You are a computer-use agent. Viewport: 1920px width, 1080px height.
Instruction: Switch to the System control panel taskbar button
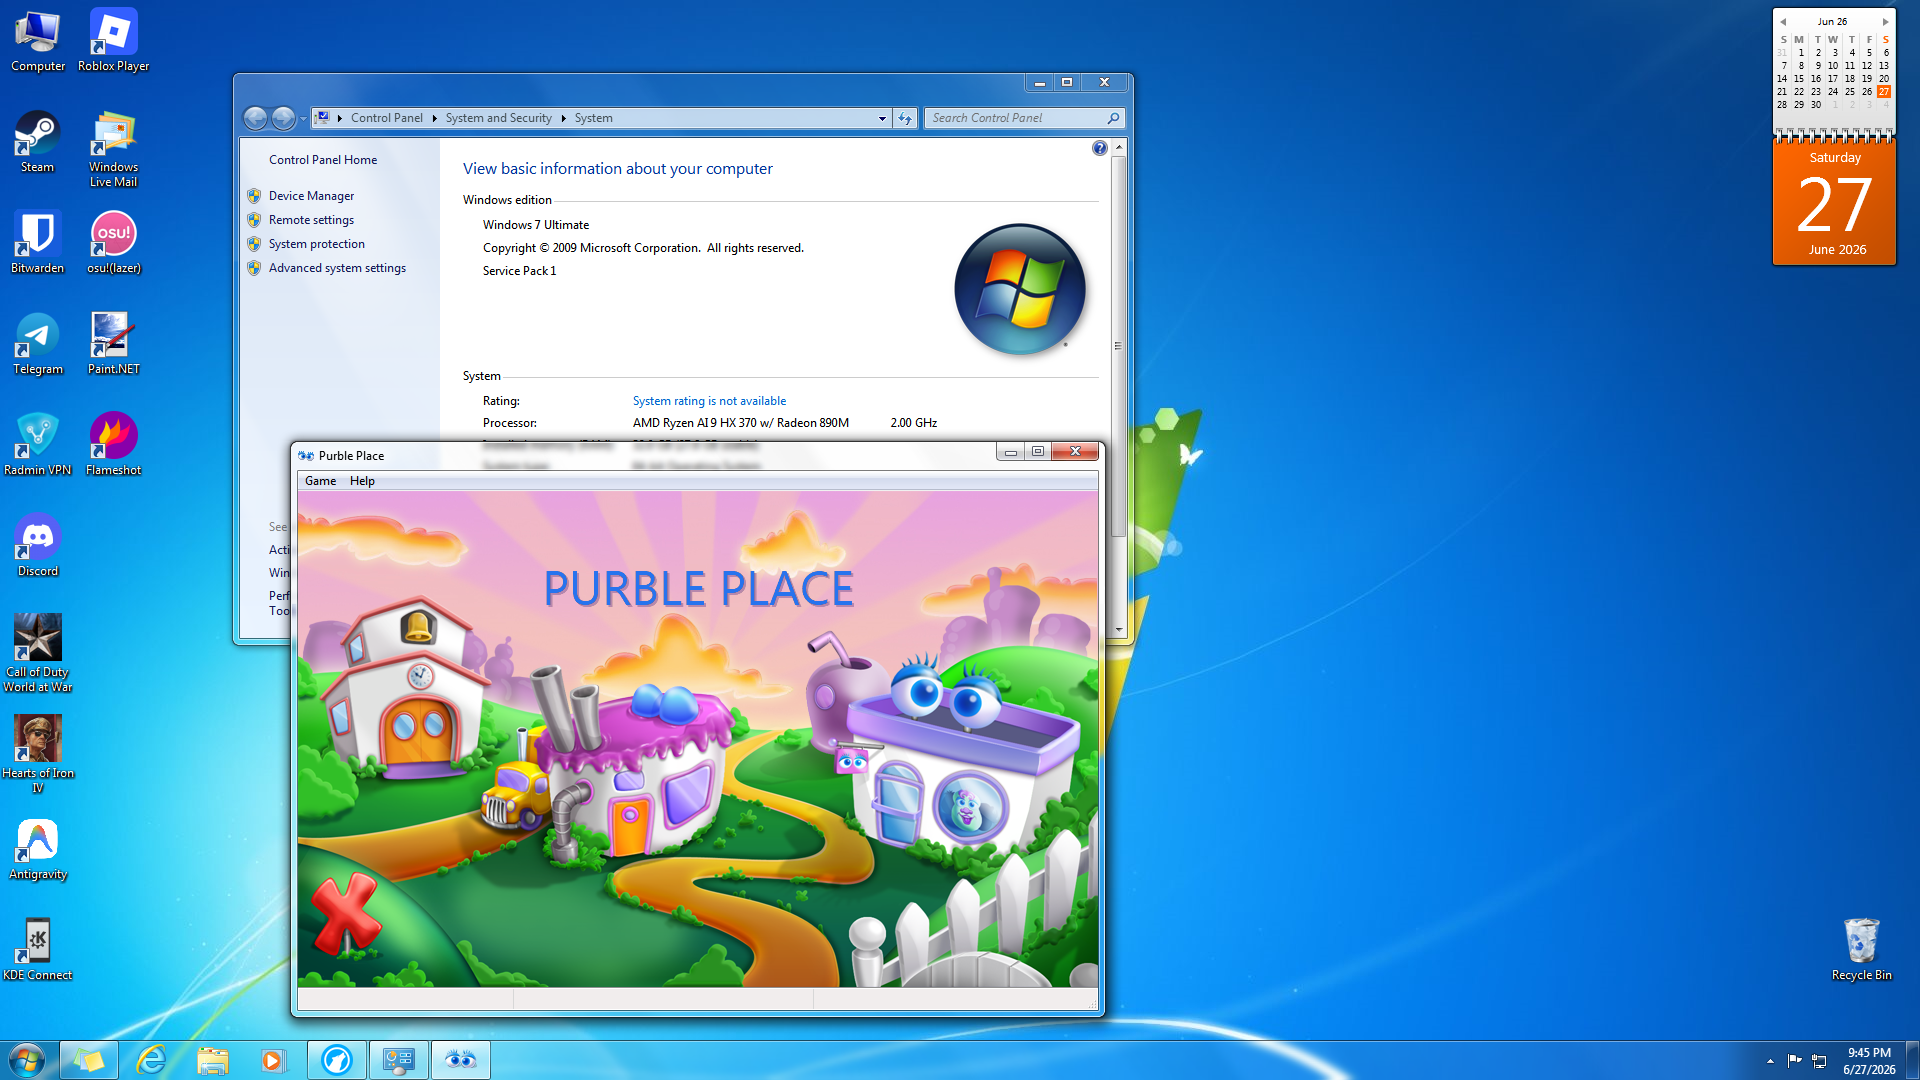(x=399, y=1060)
